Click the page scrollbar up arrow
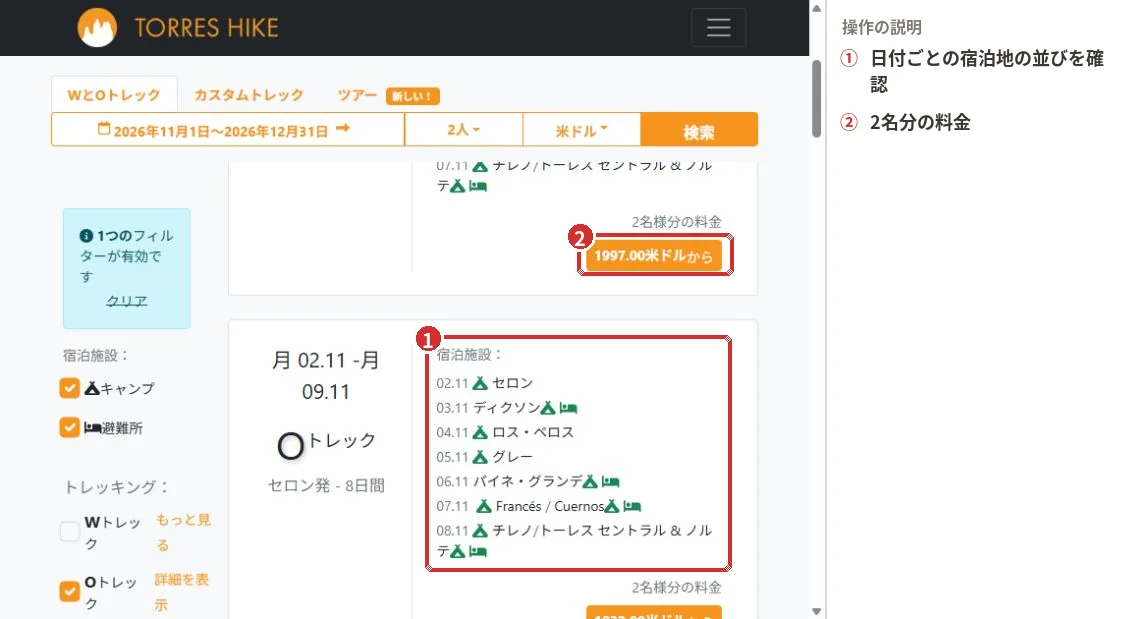The image size is (1124, 619). (x=816, y=9)
